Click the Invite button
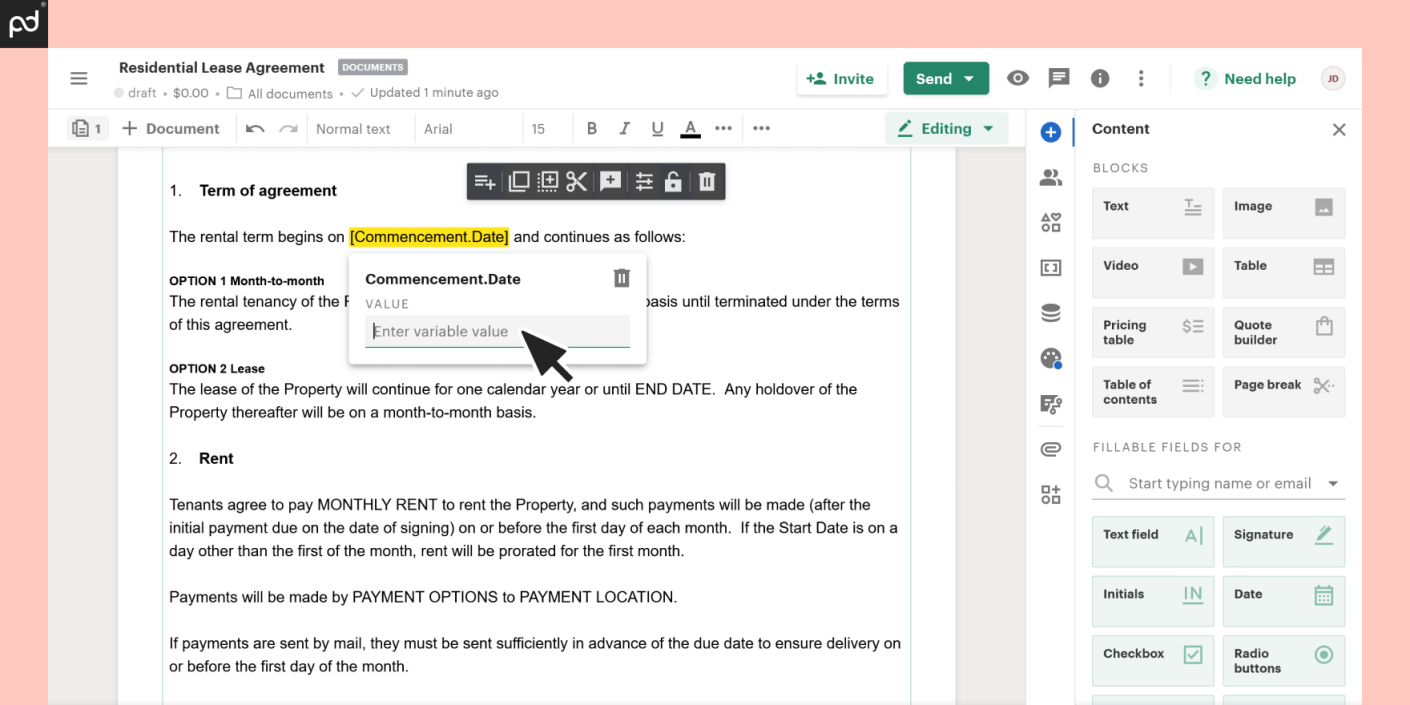1410x705 pixels. point(841,79)
